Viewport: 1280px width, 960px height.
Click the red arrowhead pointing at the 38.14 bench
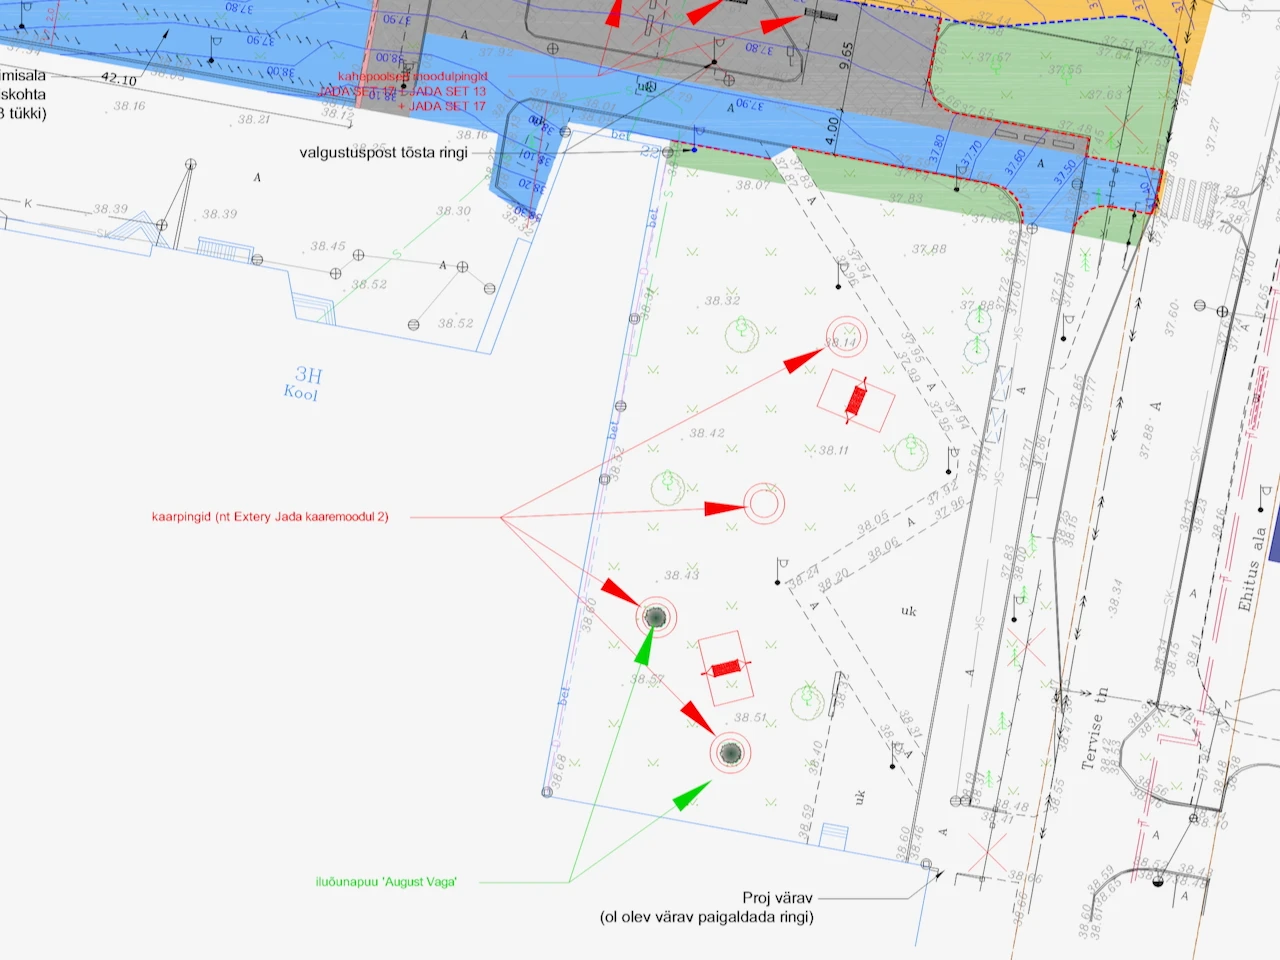click(x=802, y=361)
